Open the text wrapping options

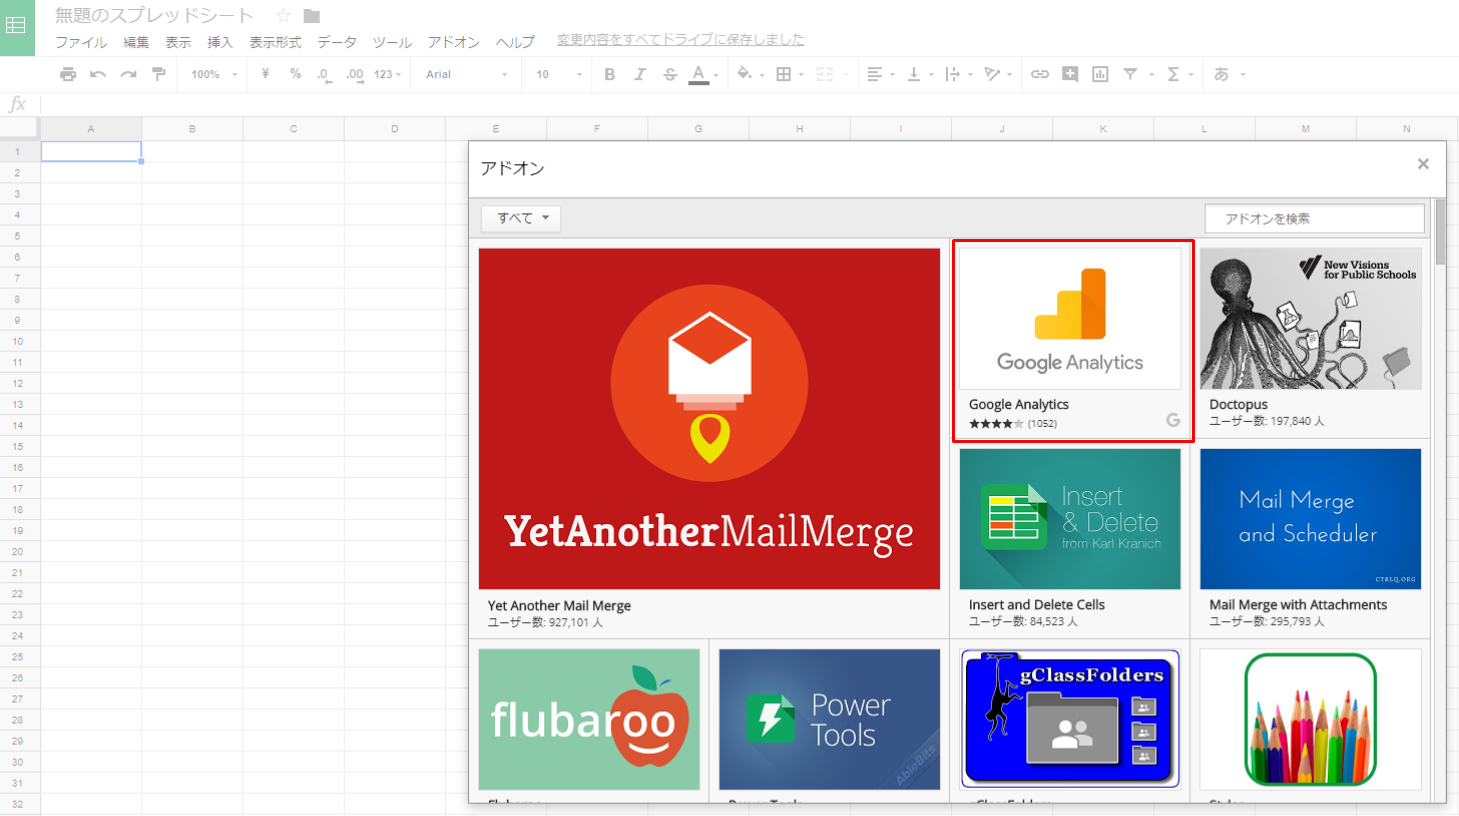click(958, 74)
